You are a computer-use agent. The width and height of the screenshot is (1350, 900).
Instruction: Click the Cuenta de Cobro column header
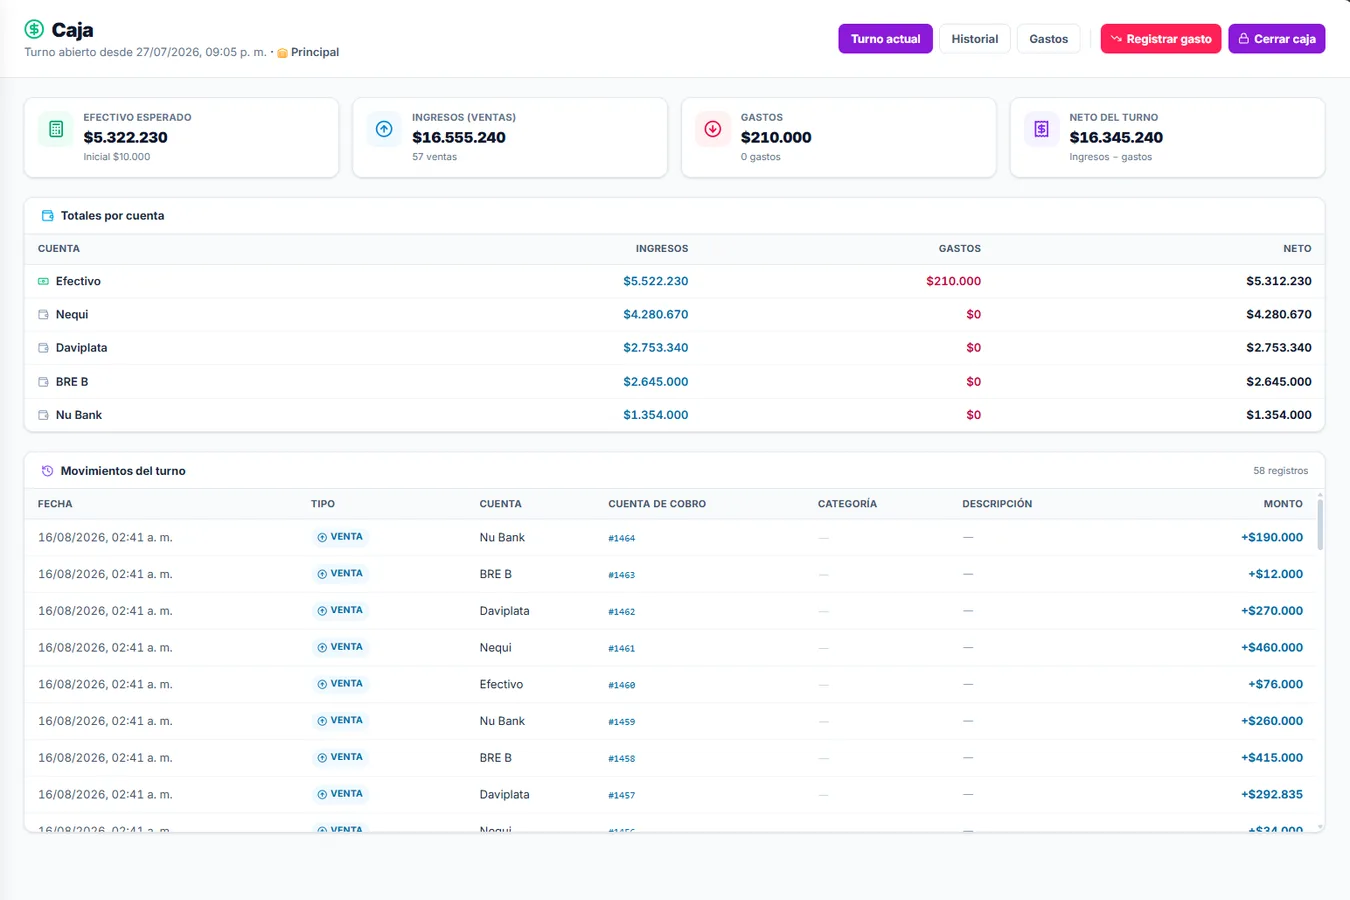657,504
